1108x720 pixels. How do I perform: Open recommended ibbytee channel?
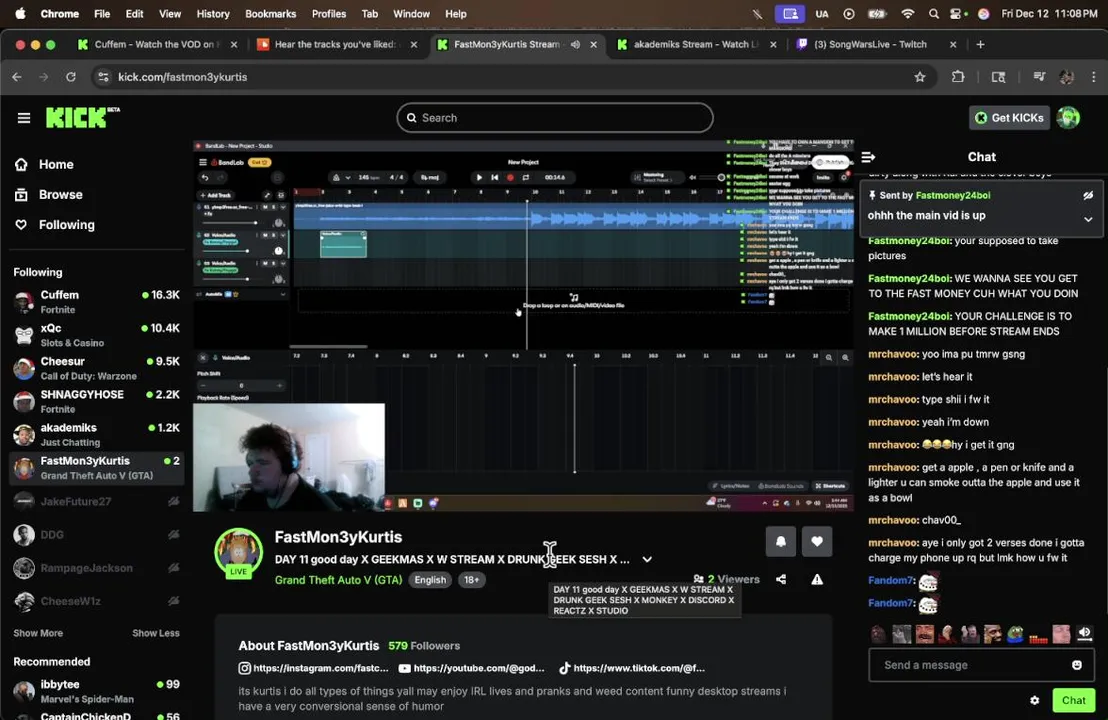pos(97,691)
